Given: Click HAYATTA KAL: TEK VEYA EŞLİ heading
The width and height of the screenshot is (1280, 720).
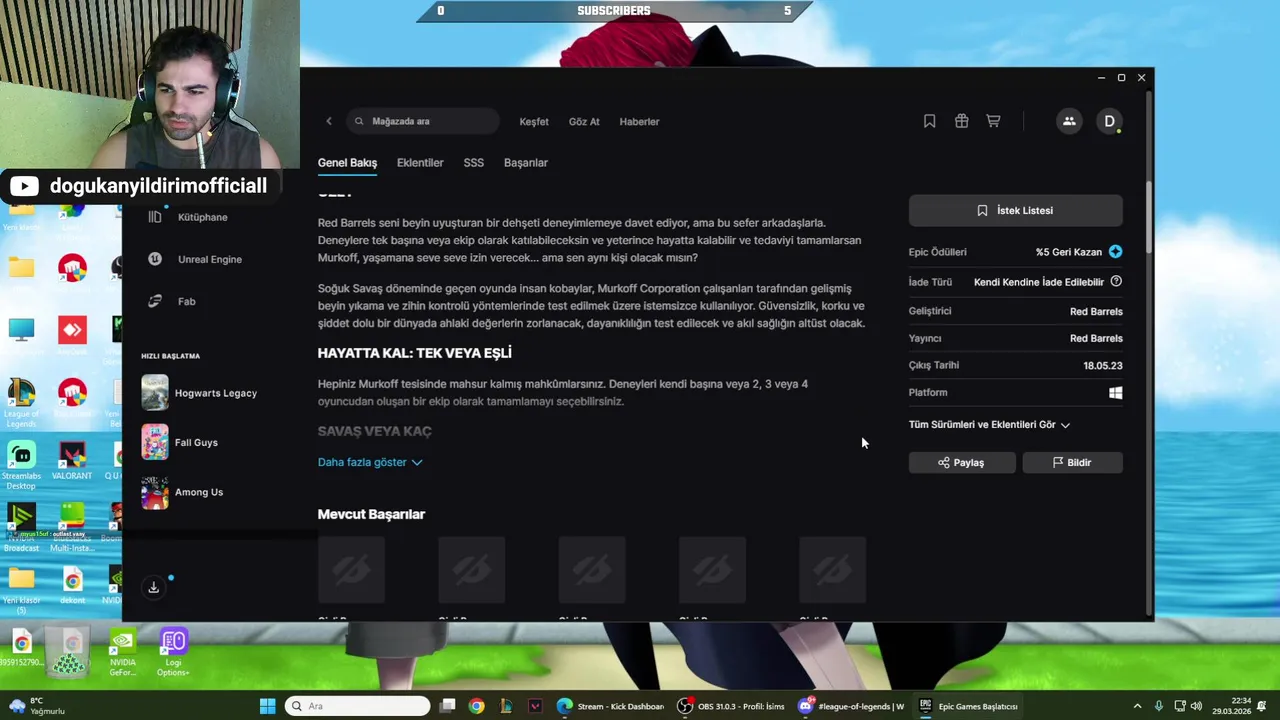Looking at the screenshot, I should 414,353.
